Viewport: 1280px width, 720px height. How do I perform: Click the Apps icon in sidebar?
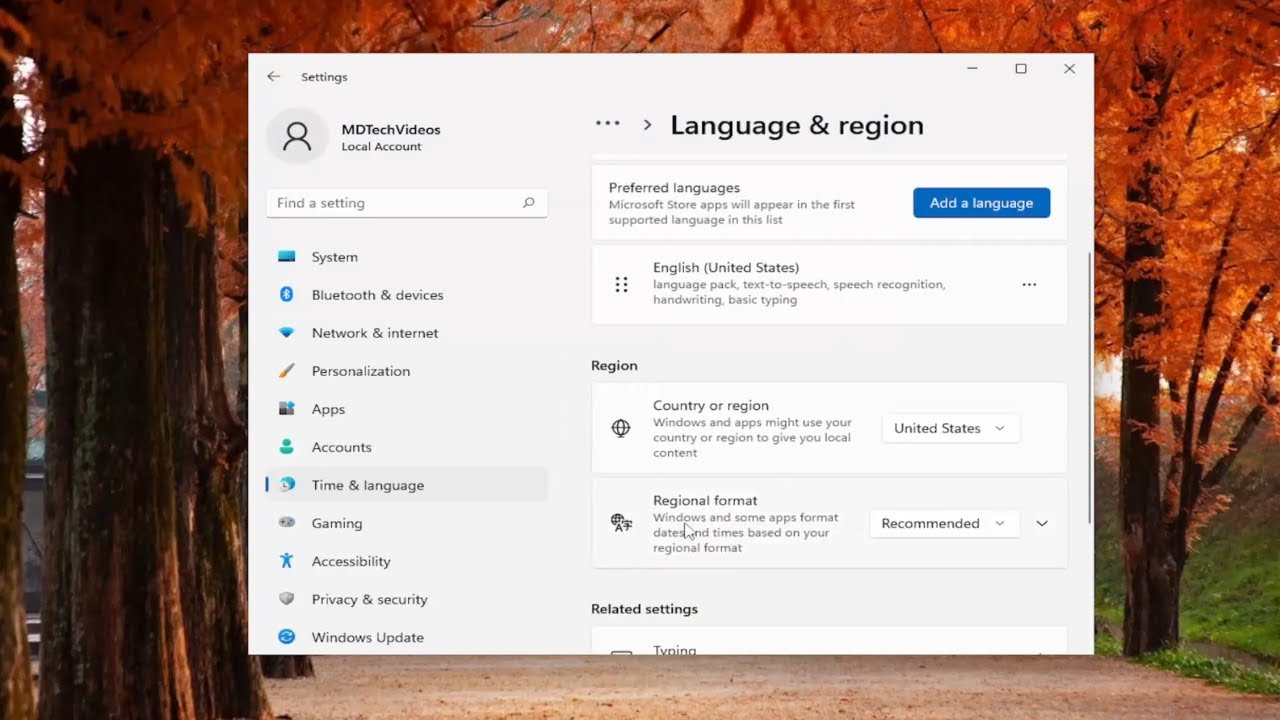click(287, 409)
